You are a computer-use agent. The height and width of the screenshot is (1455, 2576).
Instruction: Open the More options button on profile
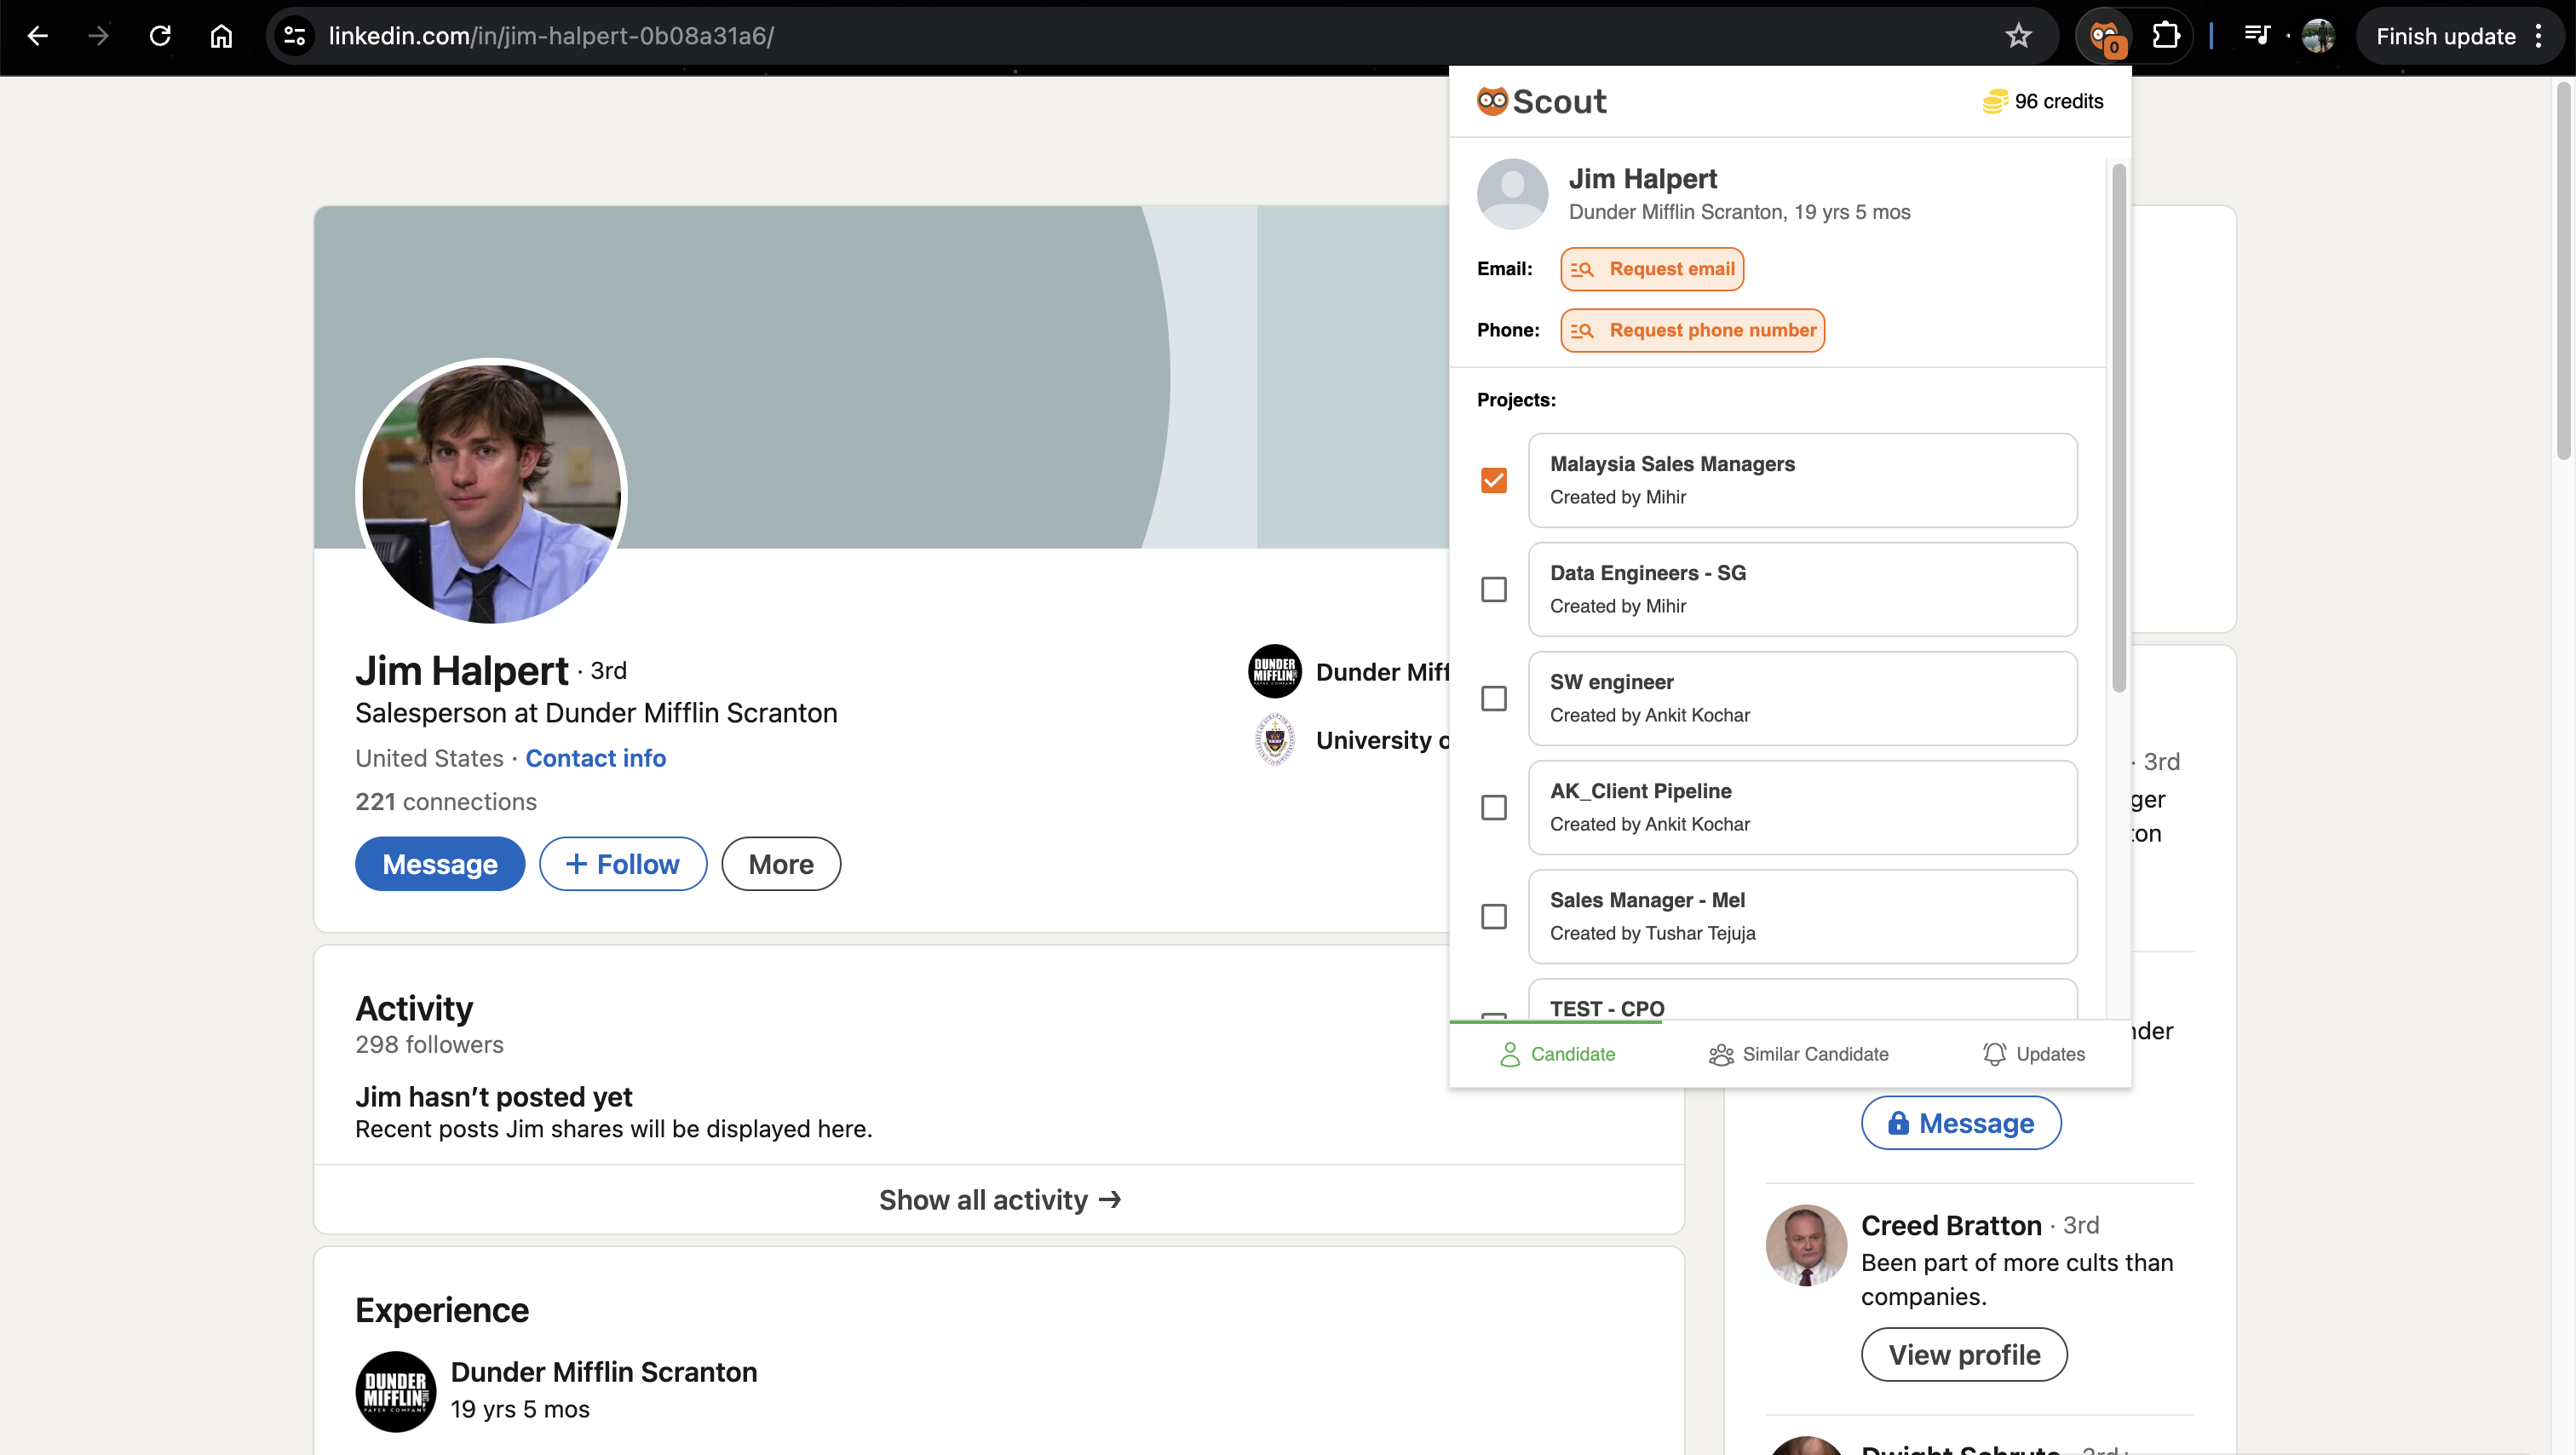point(781,864)
